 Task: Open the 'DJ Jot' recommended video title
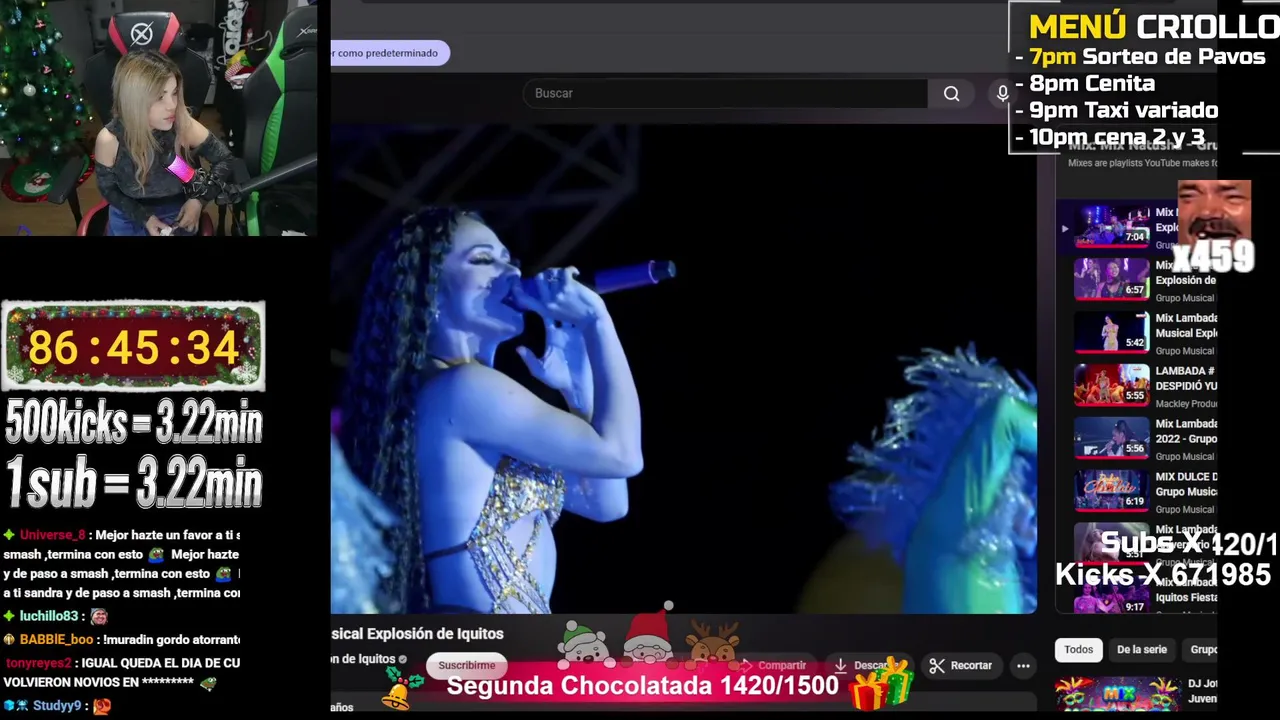click(1202, 691)
